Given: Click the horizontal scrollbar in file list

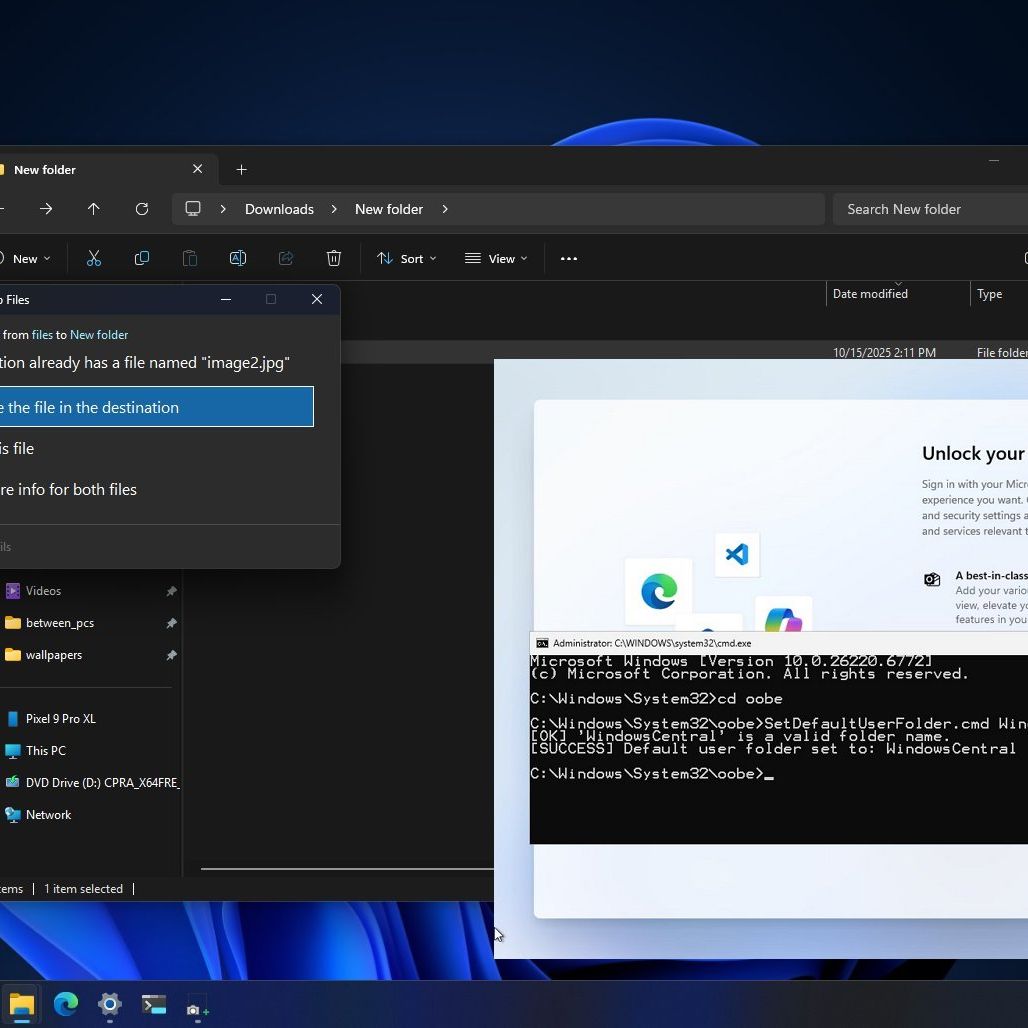Looking at the screenshot, I should coord(347,869).
